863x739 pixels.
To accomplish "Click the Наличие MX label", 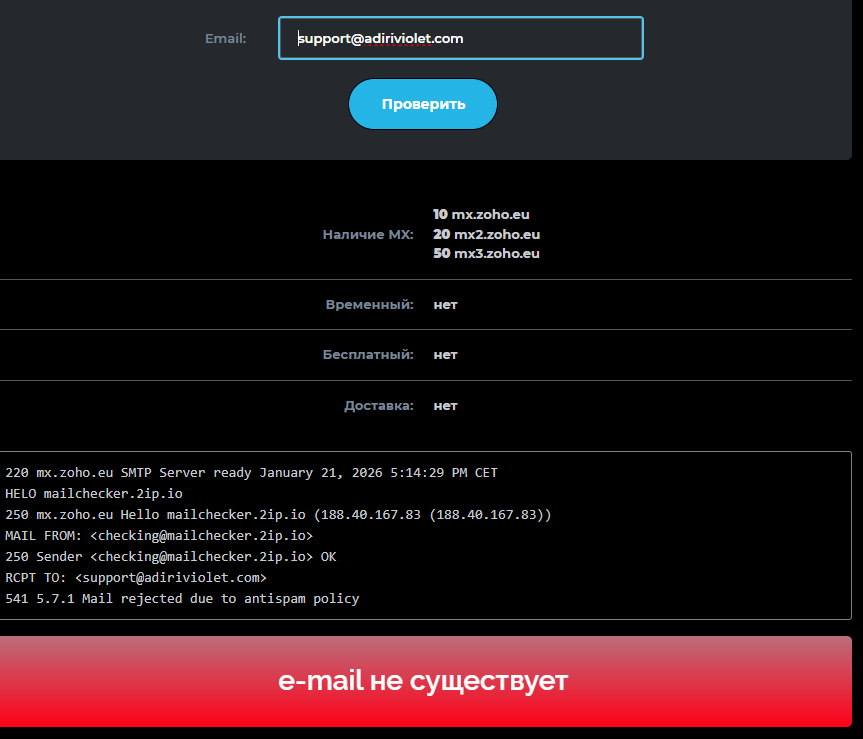I will coord(367,234).
